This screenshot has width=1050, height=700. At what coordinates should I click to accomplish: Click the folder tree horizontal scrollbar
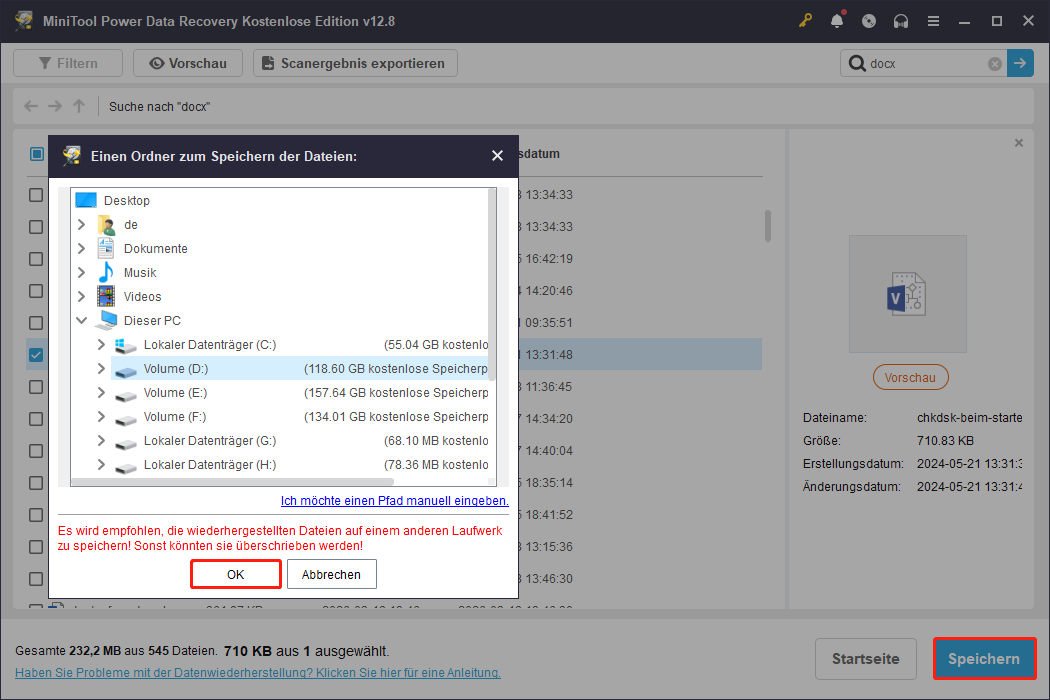pyautogui.click(x=232, y=482)
